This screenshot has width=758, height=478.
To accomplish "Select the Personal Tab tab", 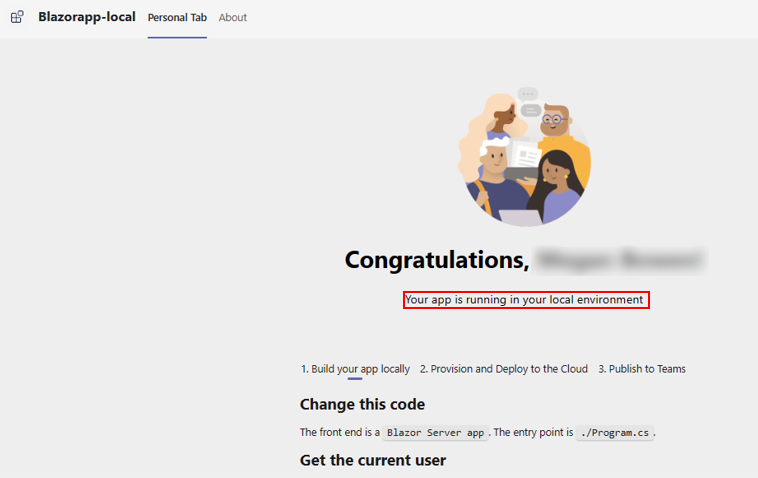I will click(177, 17).
